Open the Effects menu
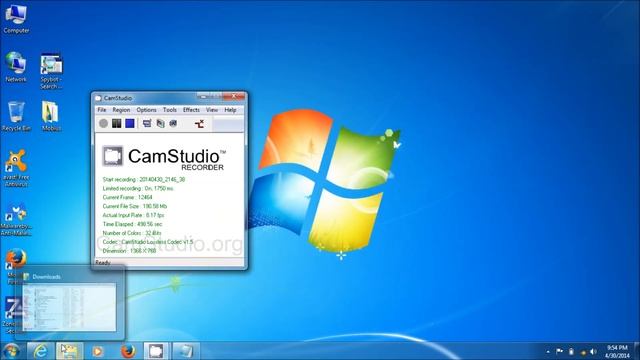 click(191, 110)
